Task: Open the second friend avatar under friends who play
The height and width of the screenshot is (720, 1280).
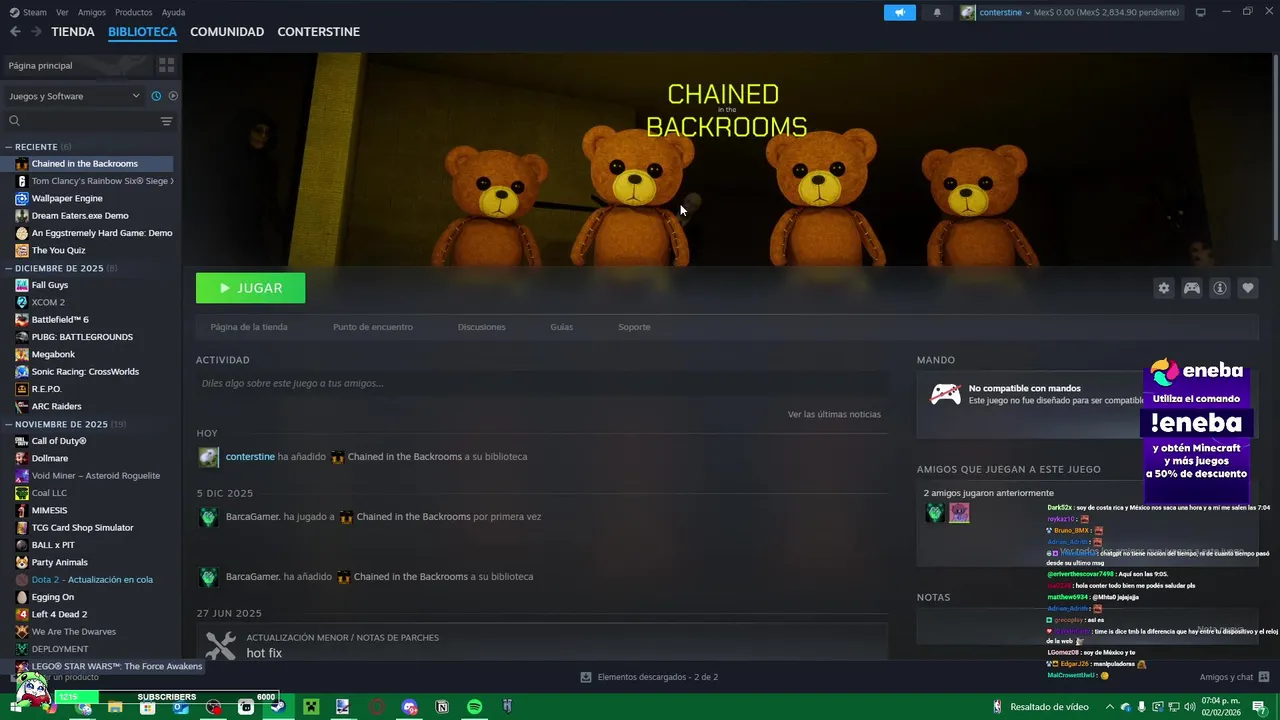Action: [x=959, y=513]
